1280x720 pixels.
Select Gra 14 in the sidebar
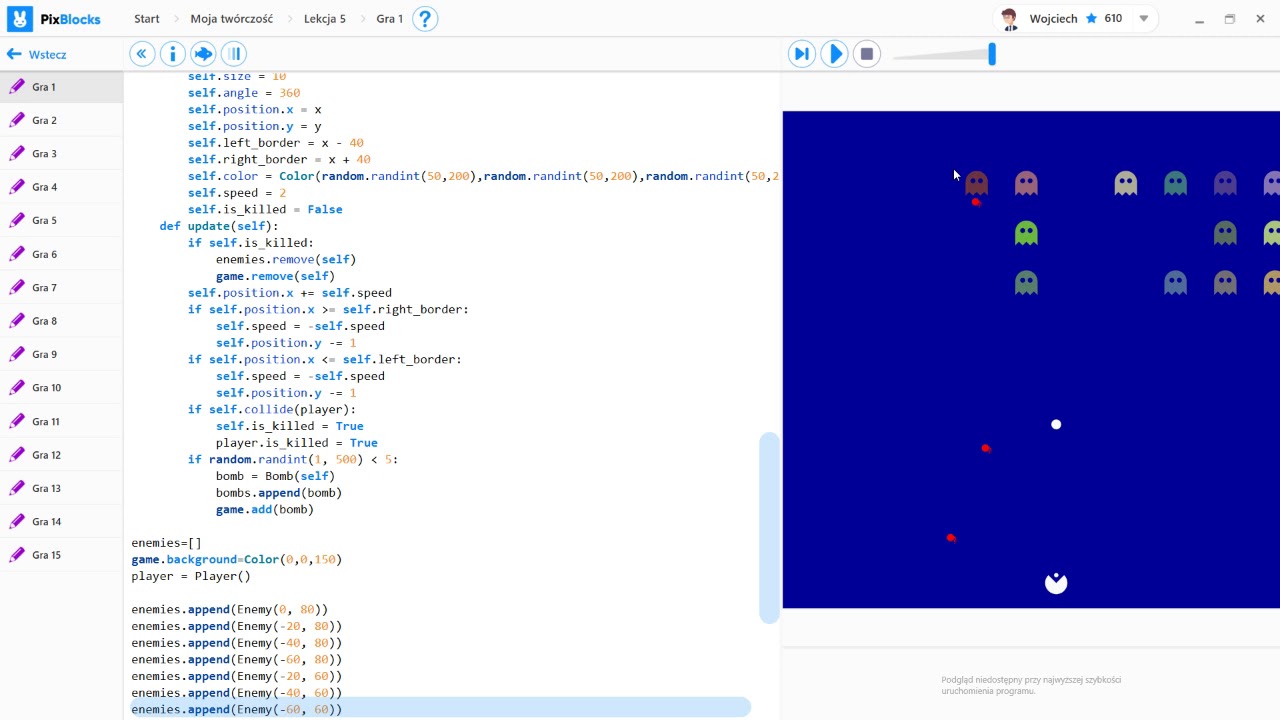pos(61,522)
